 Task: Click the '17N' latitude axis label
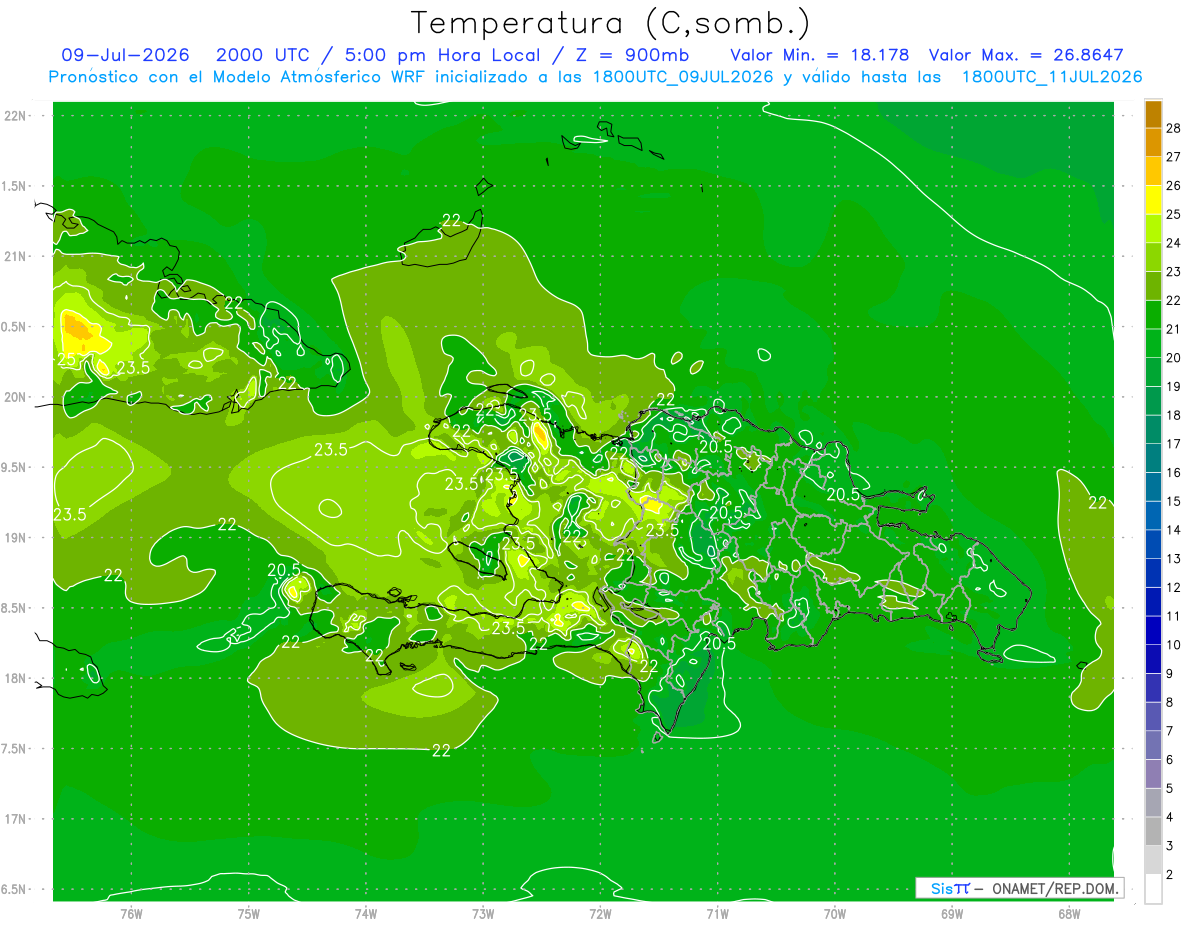pyautogui.click(x=15, y=819)
